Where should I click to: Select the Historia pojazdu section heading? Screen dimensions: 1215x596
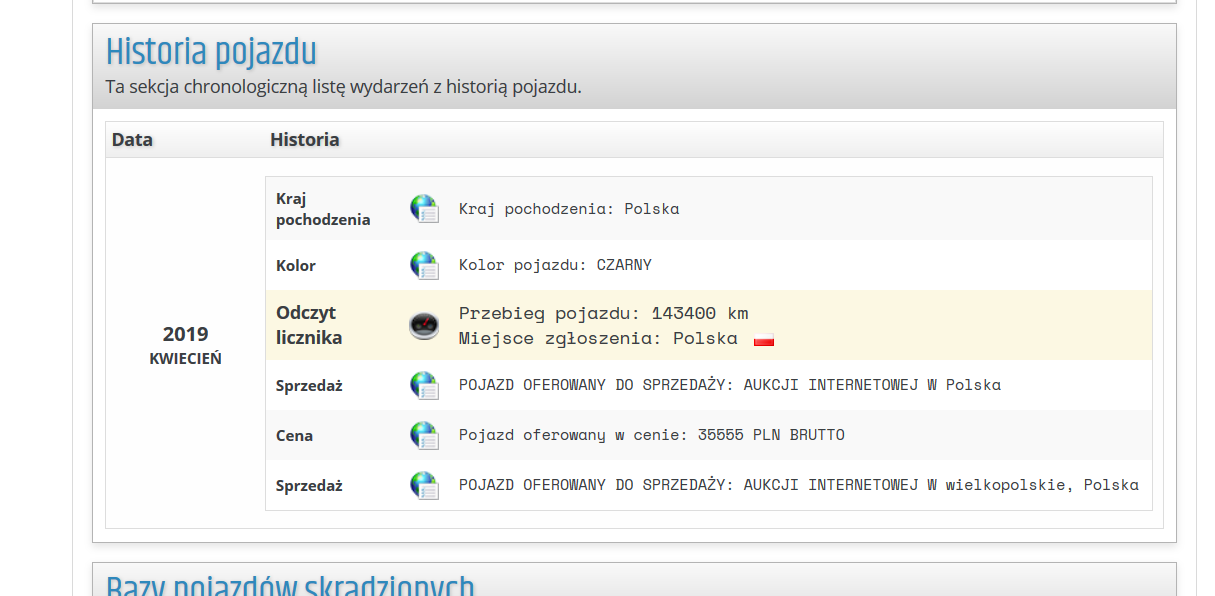coord(211,52)
